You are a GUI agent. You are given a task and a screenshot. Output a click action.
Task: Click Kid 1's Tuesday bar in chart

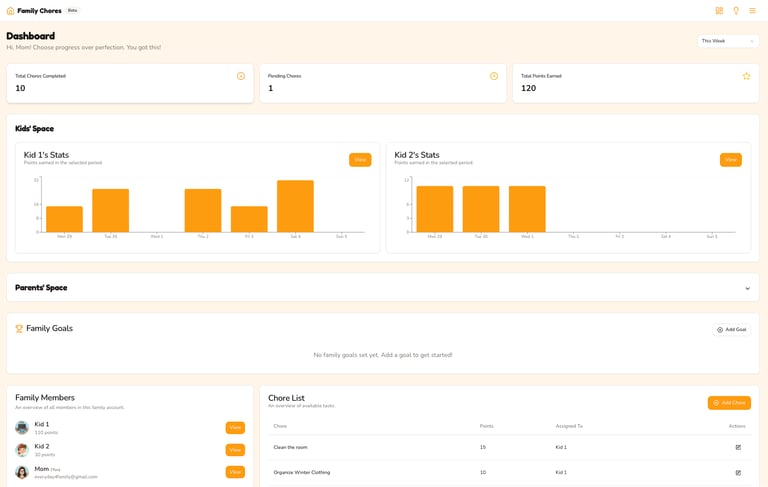pos(111,211)
